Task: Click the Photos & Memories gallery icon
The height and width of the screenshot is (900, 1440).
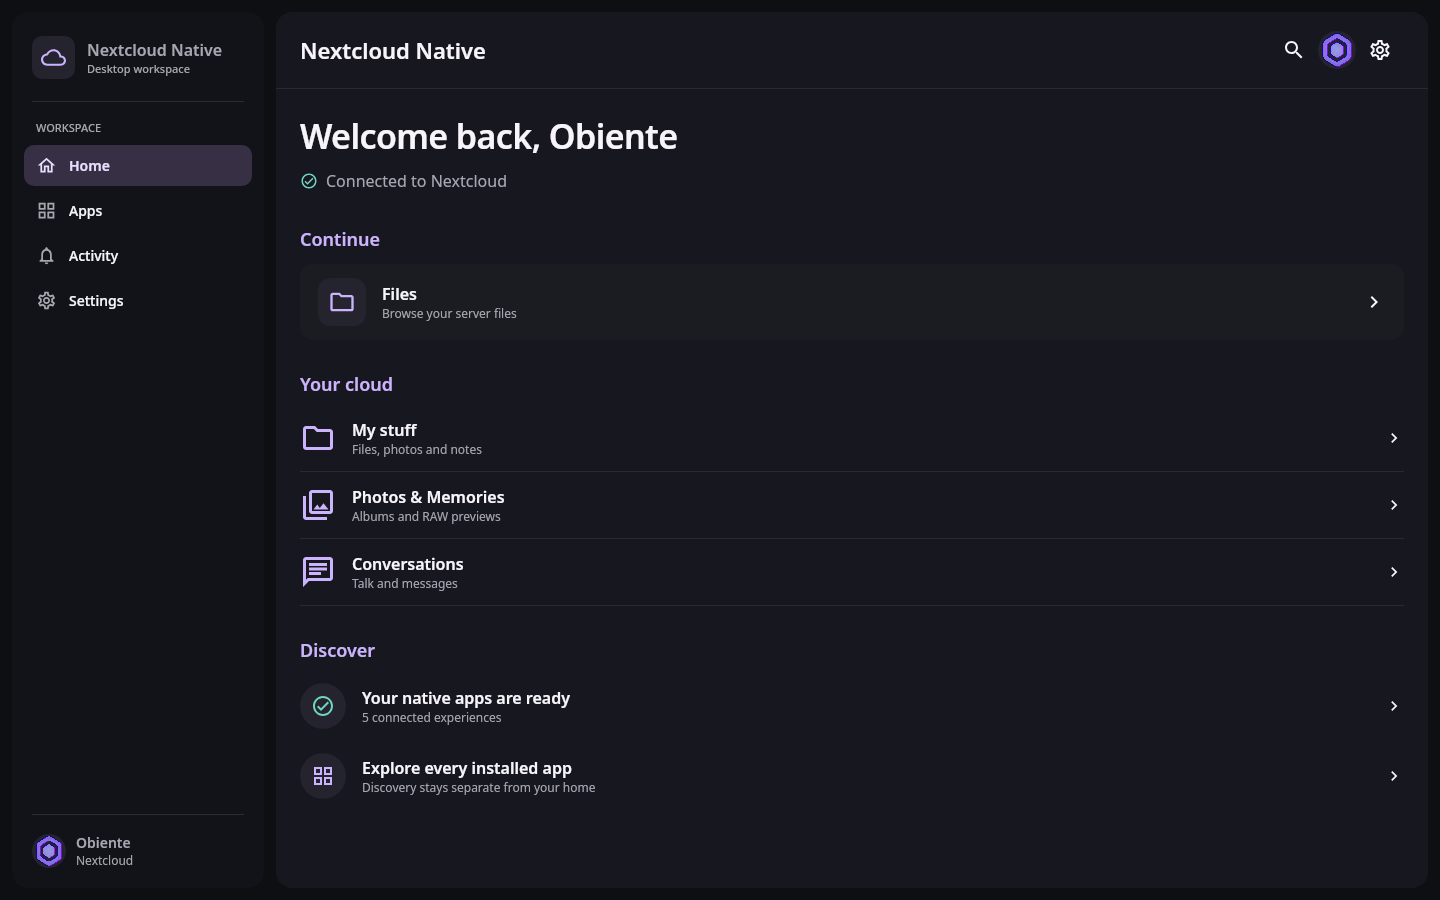Action: tap(318, 505)
